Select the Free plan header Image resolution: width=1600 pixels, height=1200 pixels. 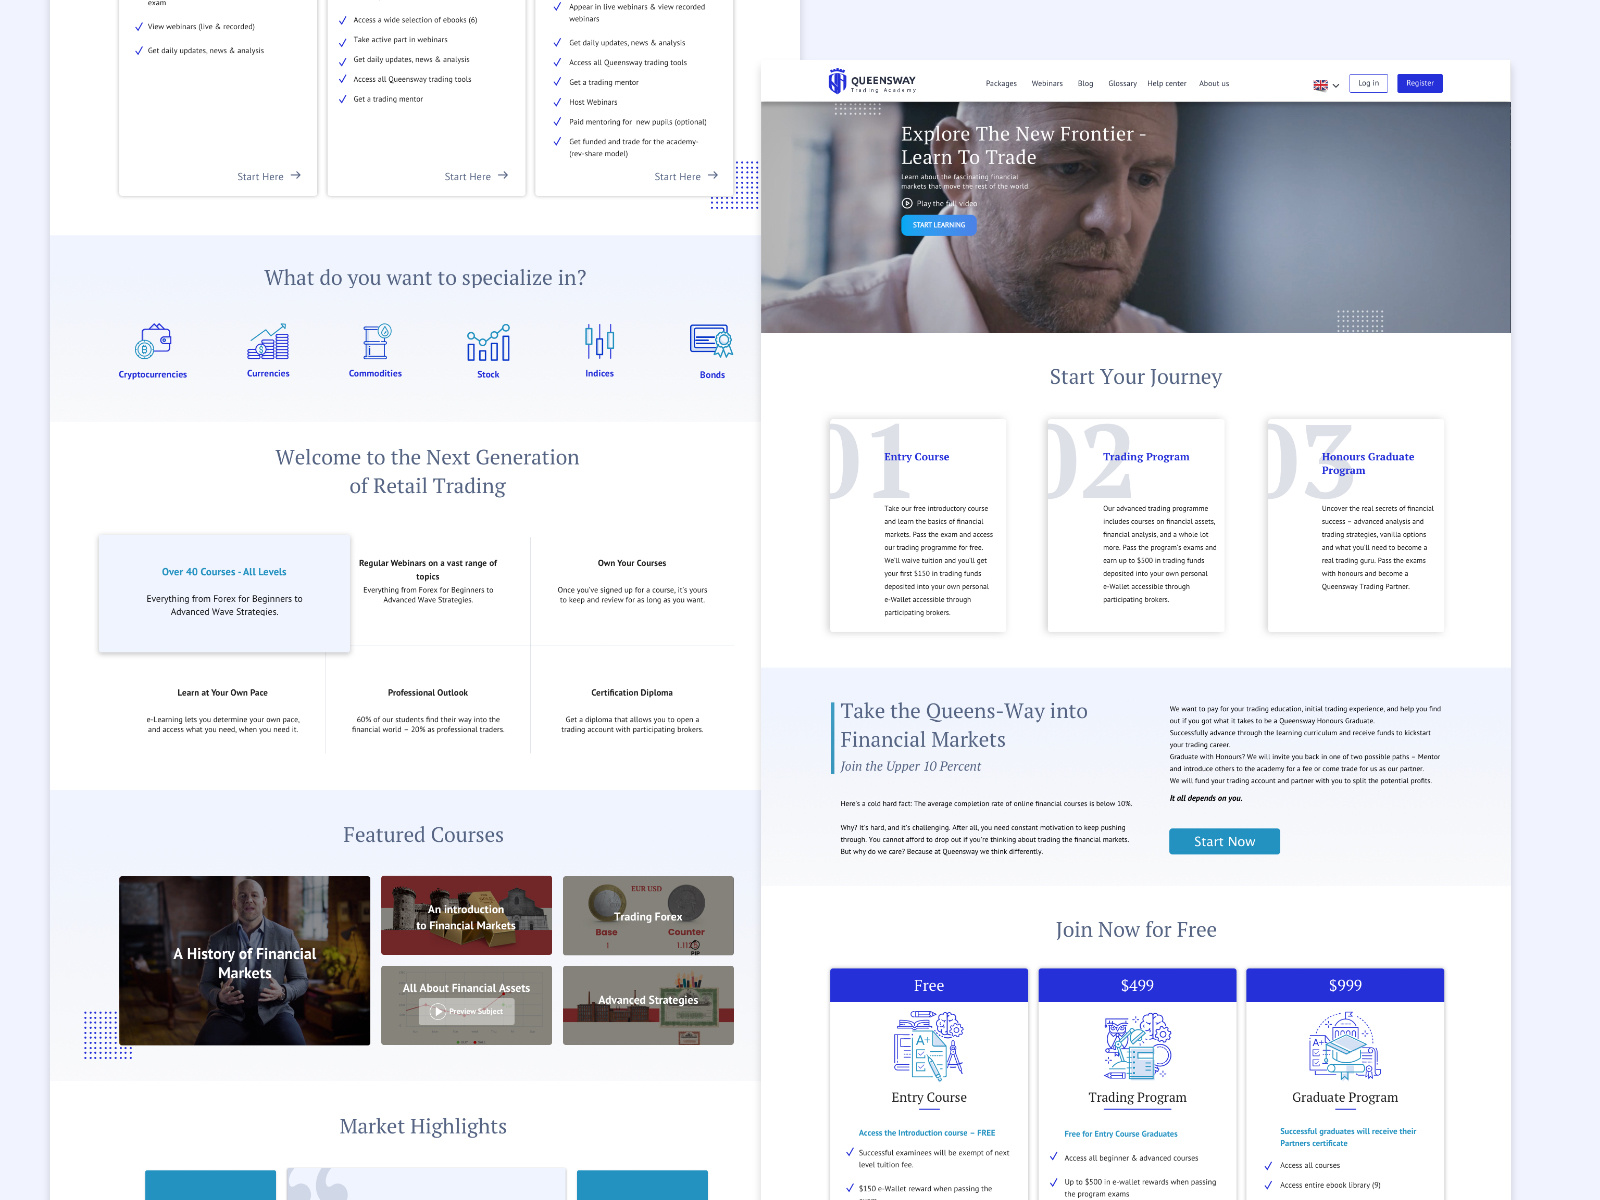pos(929,985)
